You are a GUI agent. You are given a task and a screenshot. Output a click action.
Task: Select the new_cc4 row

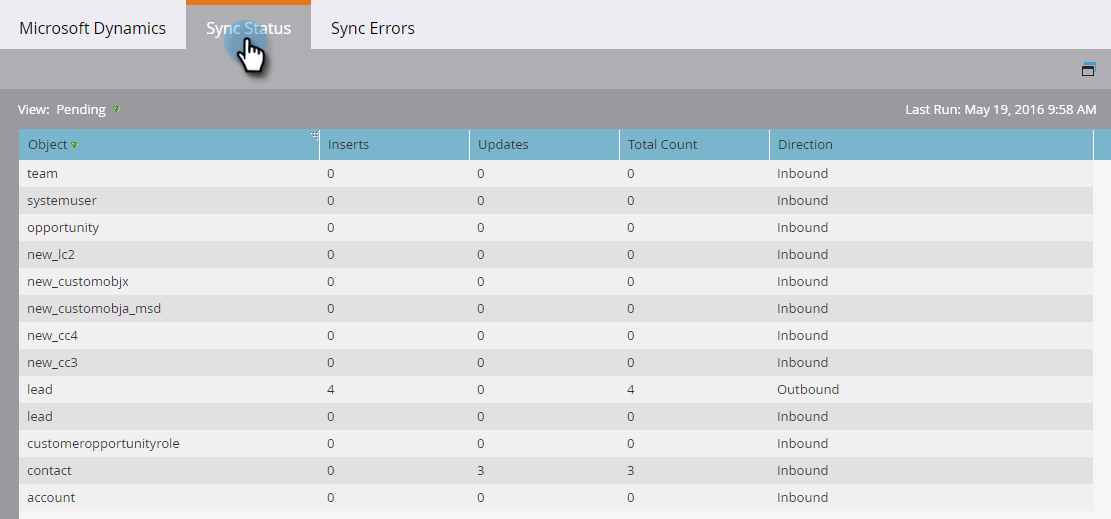(556, 335)
